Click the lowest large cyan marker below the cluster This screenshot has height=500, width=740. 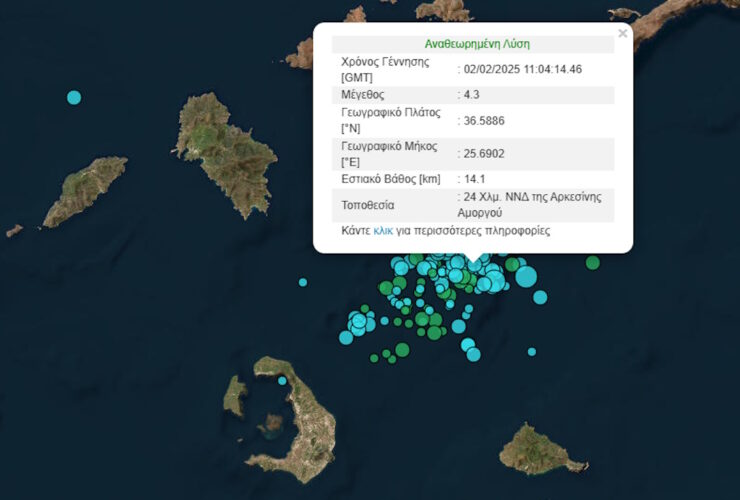click(473, 354)
